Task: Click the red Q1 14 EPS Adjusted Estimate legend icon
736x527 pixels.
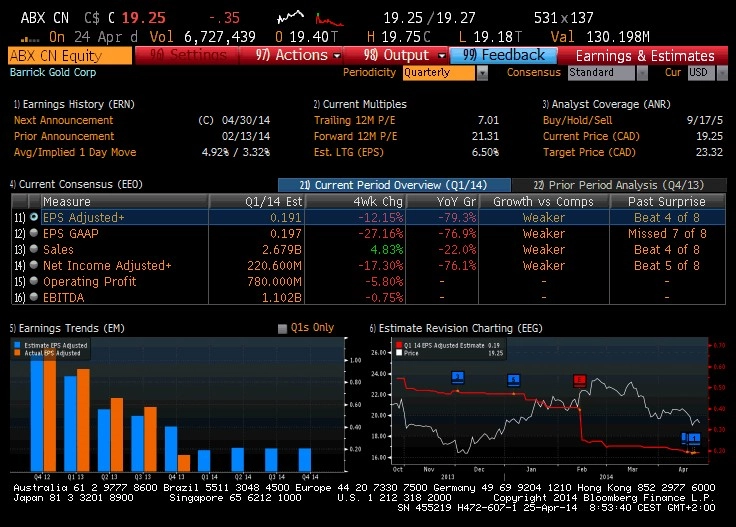Action: pos(399,345)
